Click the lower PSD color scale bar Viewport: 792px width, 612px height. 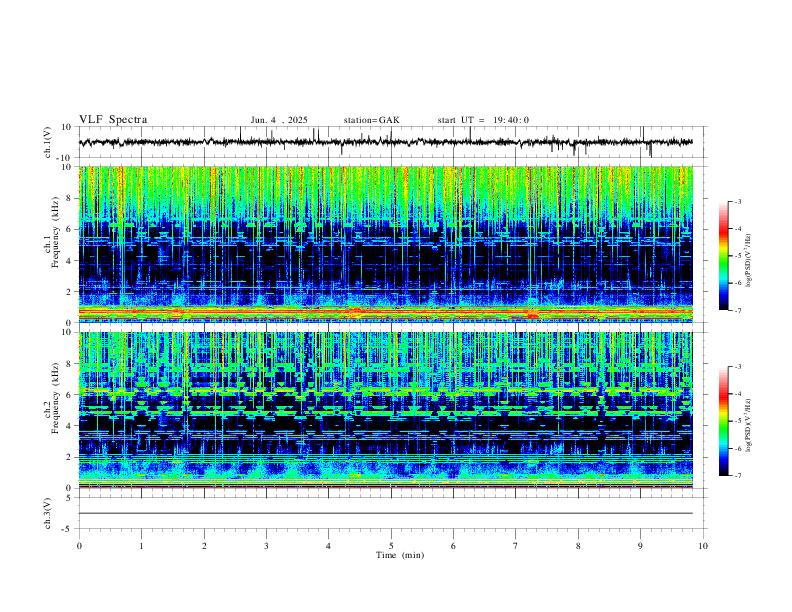click(x=723, y=421)
